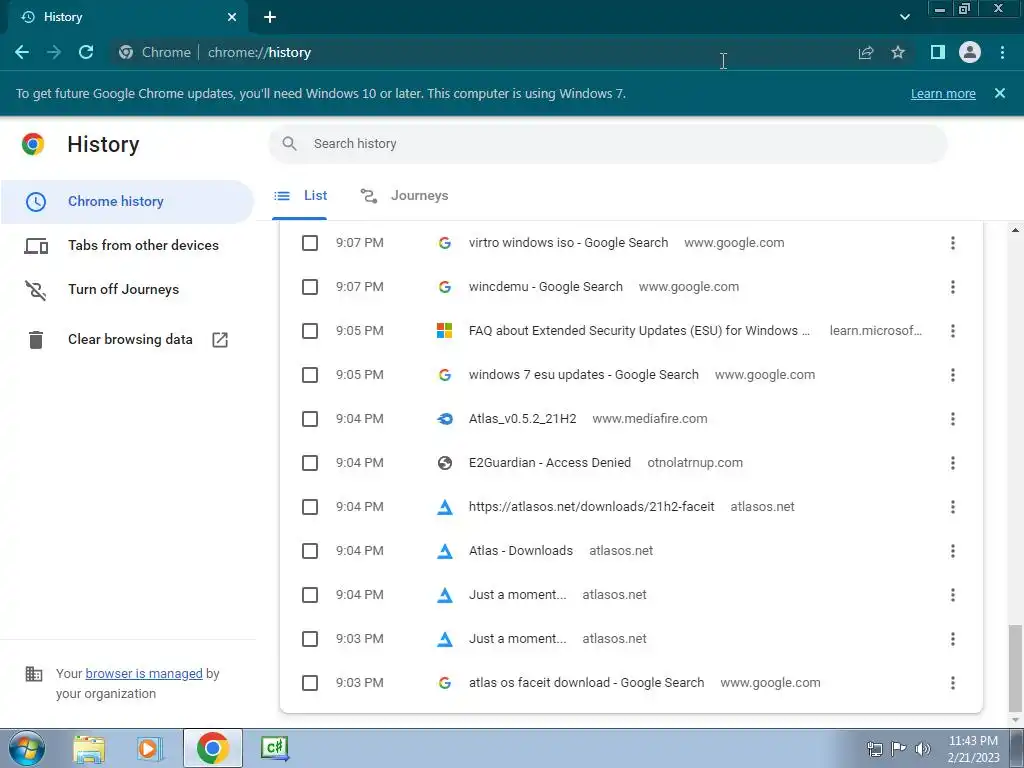Image resolution: width=1024 pixels, height=768 pixels.
Task: Expand the tab search chevron
Action: tap(904, 17)
